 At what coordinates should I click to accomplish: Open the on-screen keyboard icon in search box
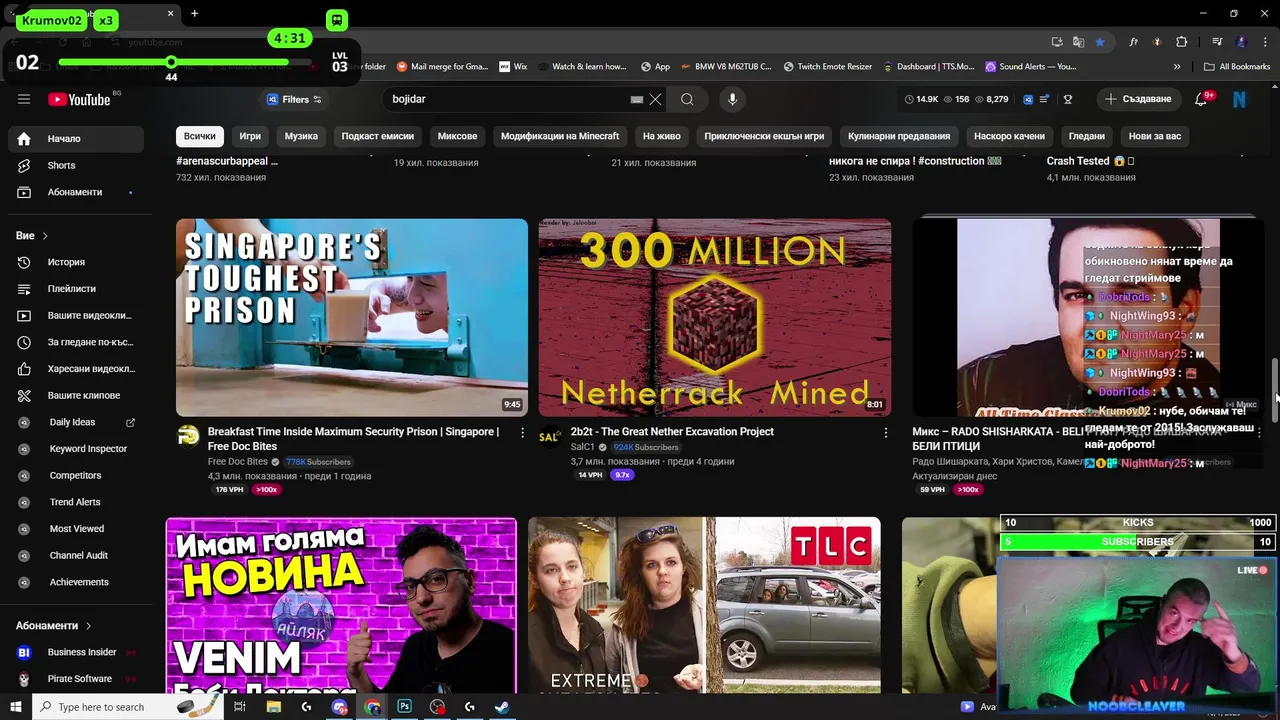pyautogui.click(x=636, y=99)
